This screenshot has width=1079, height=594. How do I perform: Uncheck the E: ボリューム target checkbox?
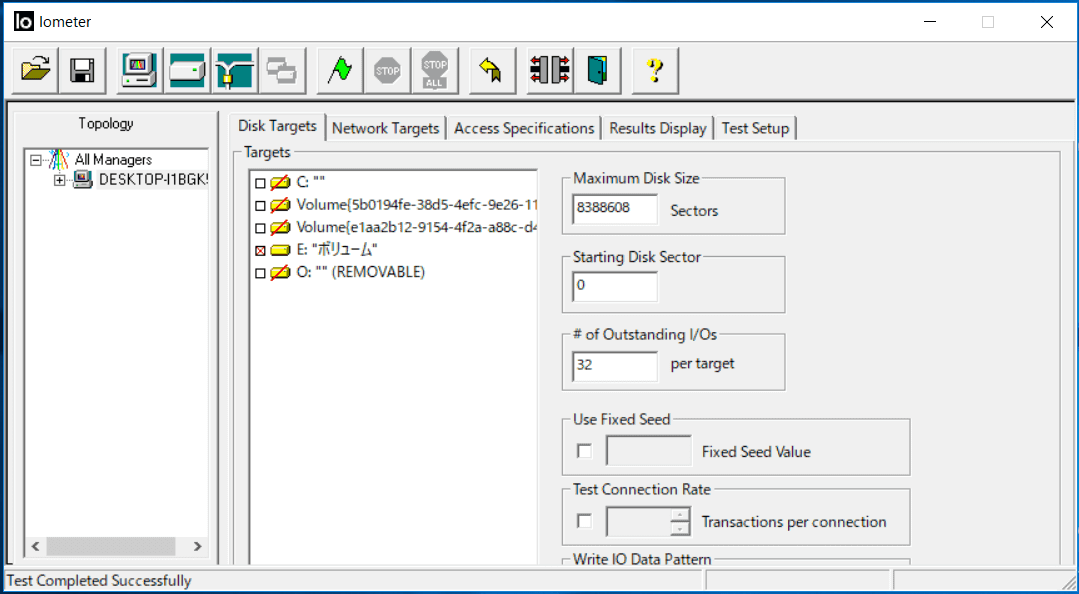(260, 251)
